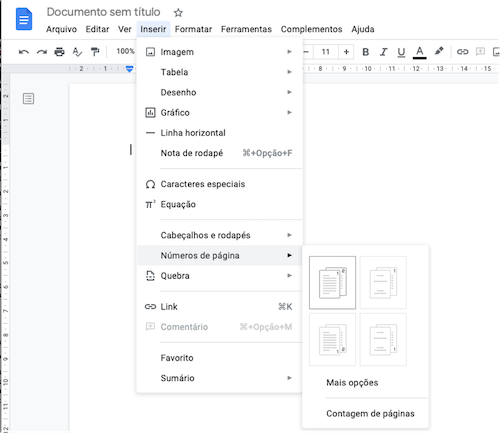Screen dimensions: 500x433
Task: Expand the Cabeçalhos e rodapés submenu
Action: click(219, 235)
